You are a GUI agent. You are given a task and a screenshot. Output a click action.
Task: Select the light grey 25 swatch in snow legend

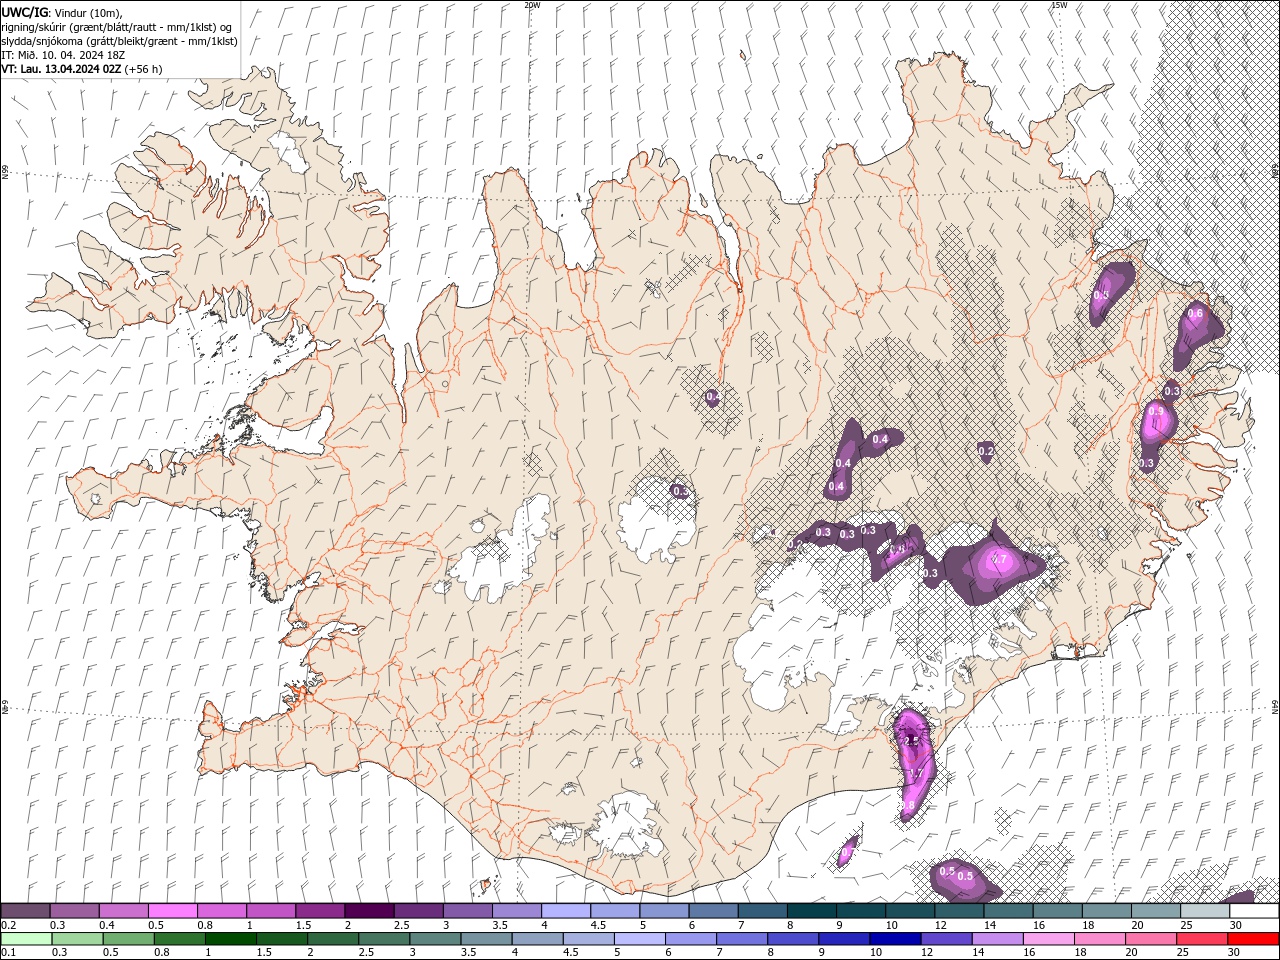1205,911
